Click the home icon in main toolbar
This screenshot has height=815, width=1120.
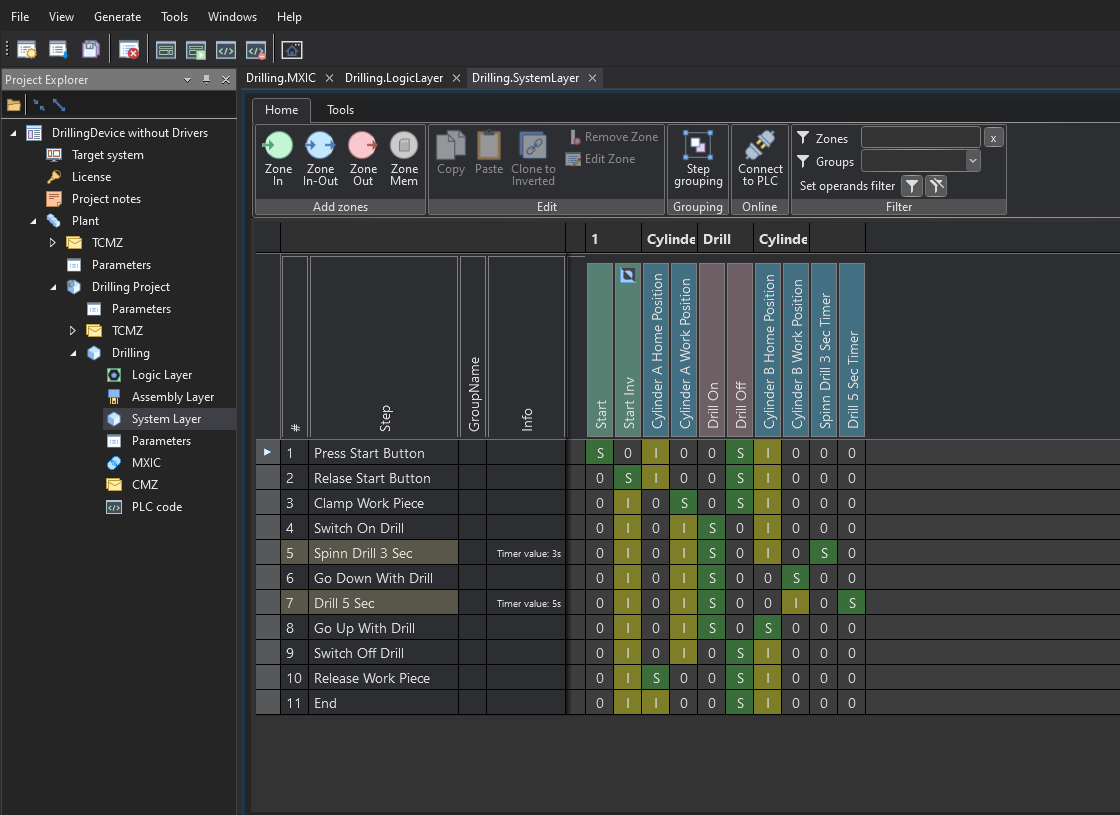pos(292,50)
